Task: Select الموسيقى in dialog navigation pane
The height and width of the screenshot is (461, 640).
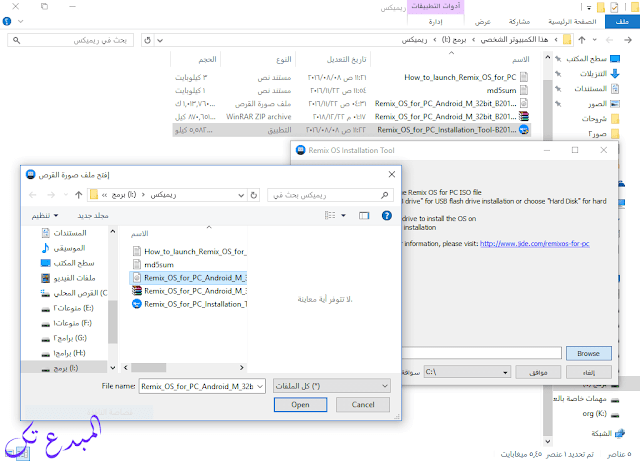Action: click(x=64, y=248)
